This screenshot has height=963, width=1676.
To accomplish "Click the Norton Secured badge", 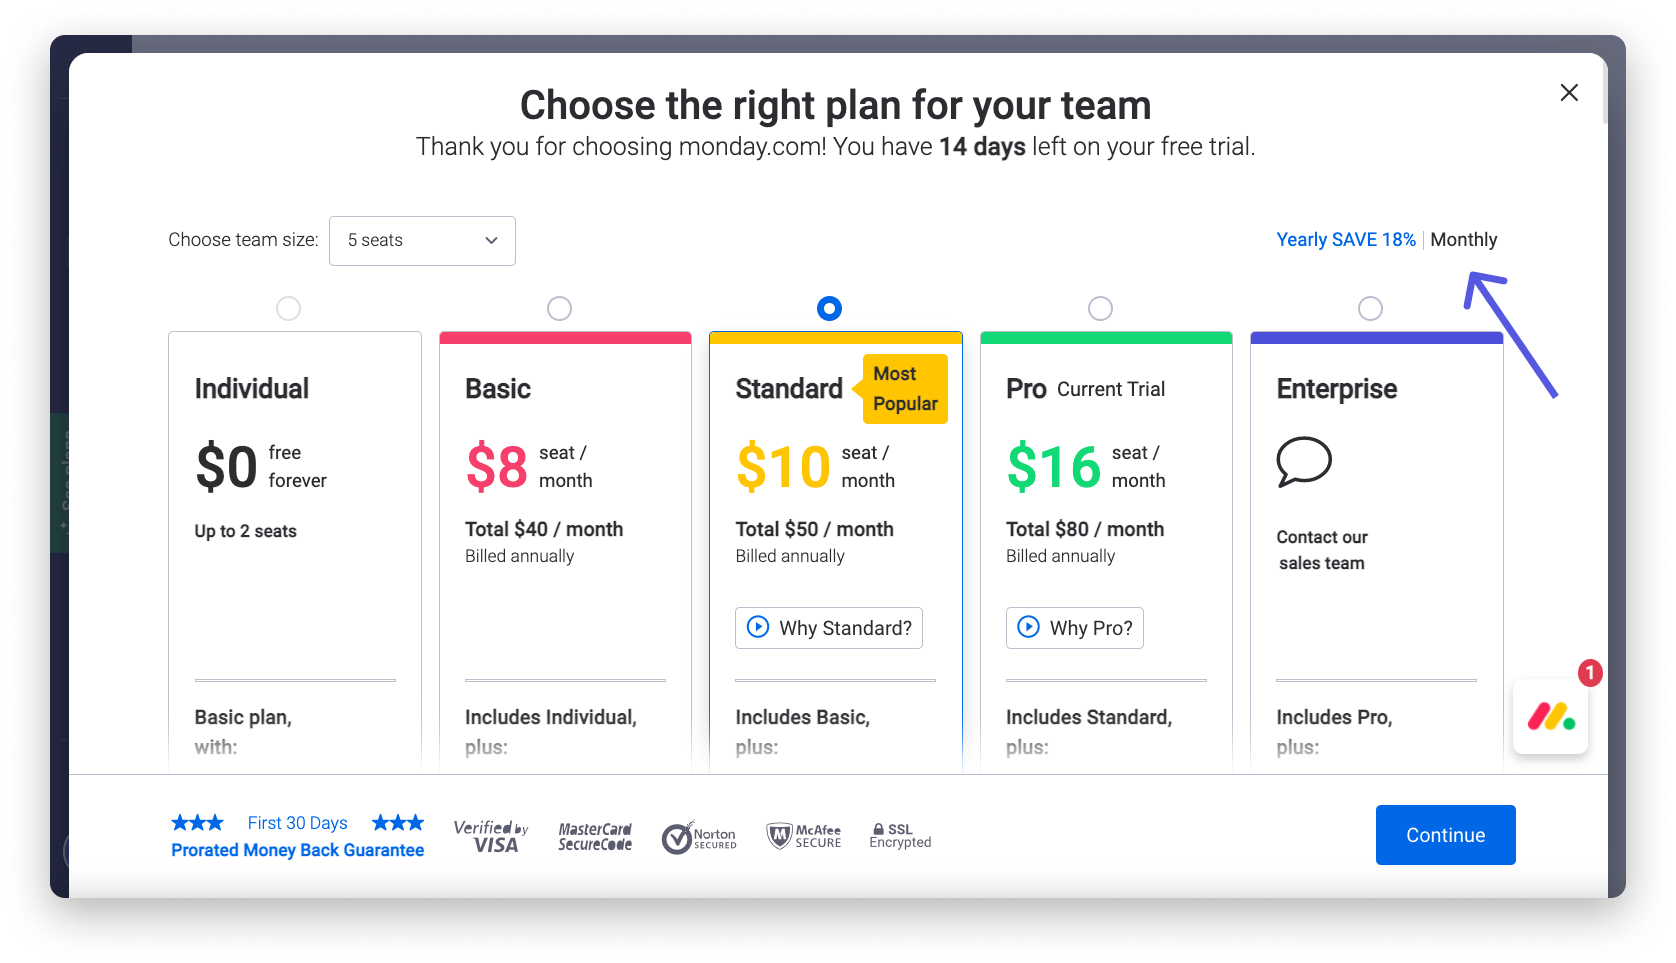I will [x=699, y=837].
